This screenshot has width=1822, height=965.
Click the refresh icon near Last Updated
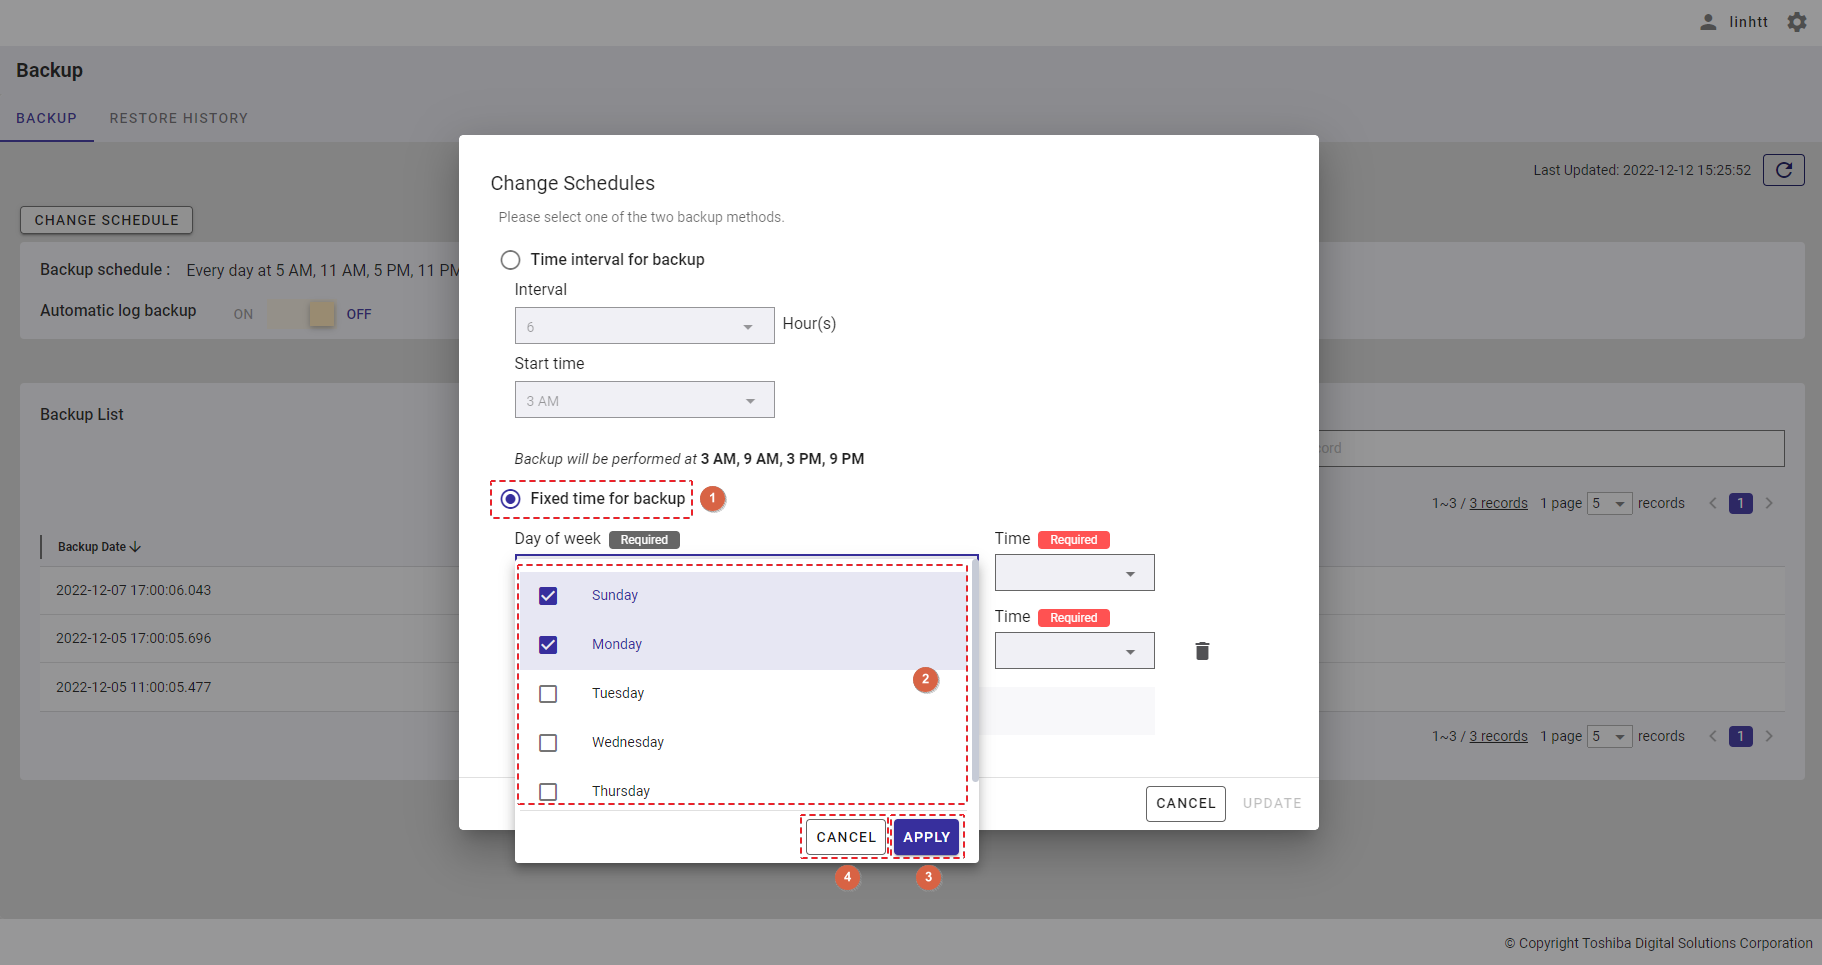1783,170
